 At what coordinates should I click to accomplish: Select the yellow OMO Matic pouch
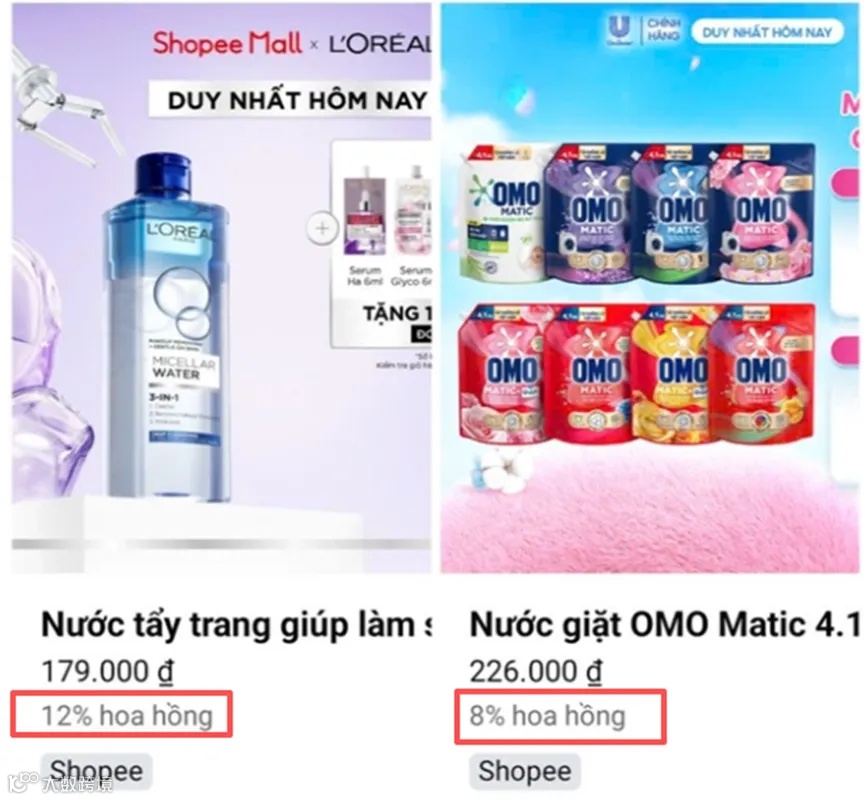pyautogui.click(x=673, y=375)
